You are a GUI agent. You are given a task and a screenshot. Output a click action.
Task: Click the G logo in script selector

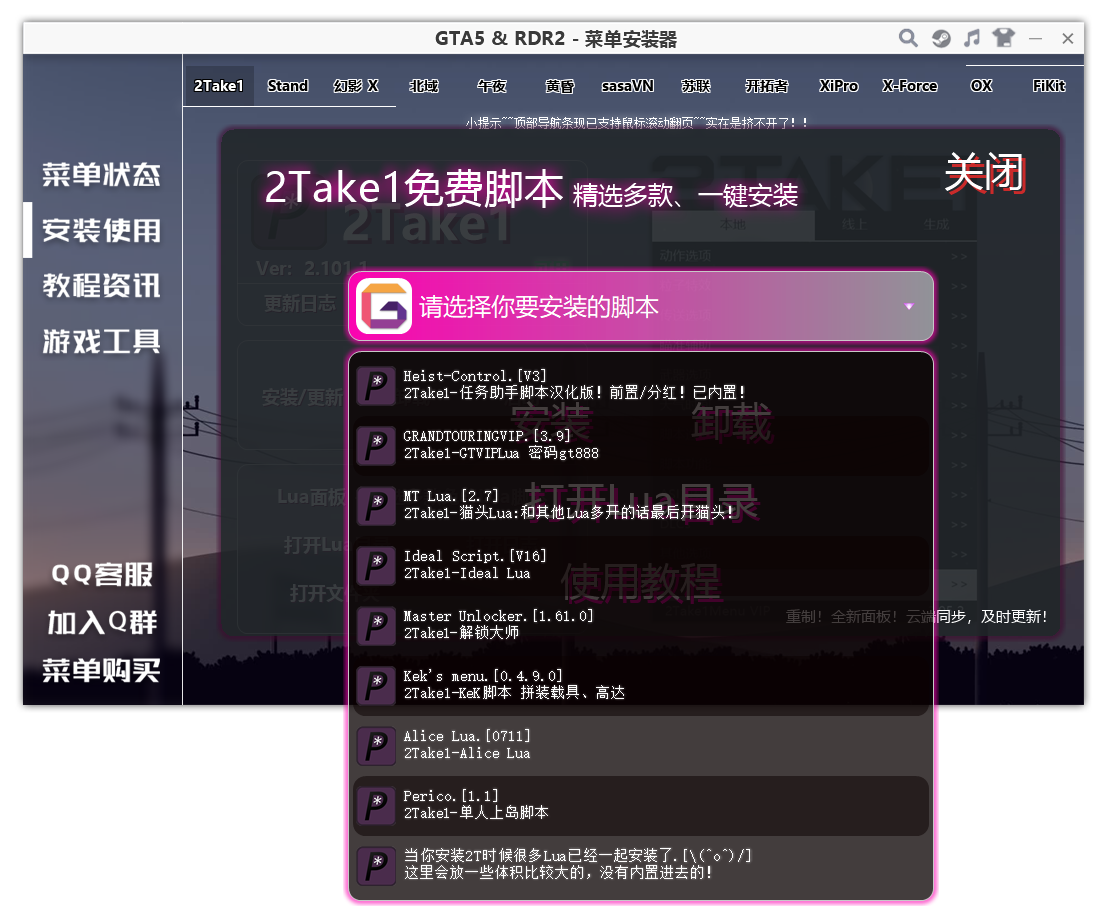(x=384, y=306)
